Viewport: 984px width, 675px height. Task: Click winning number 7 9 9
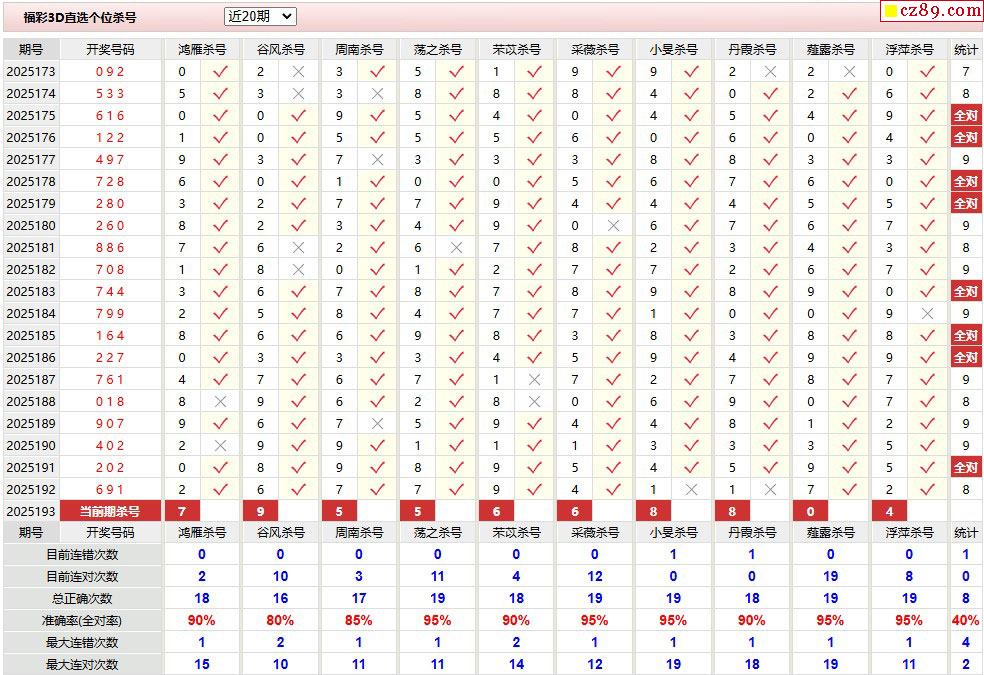tap(110, 313)
